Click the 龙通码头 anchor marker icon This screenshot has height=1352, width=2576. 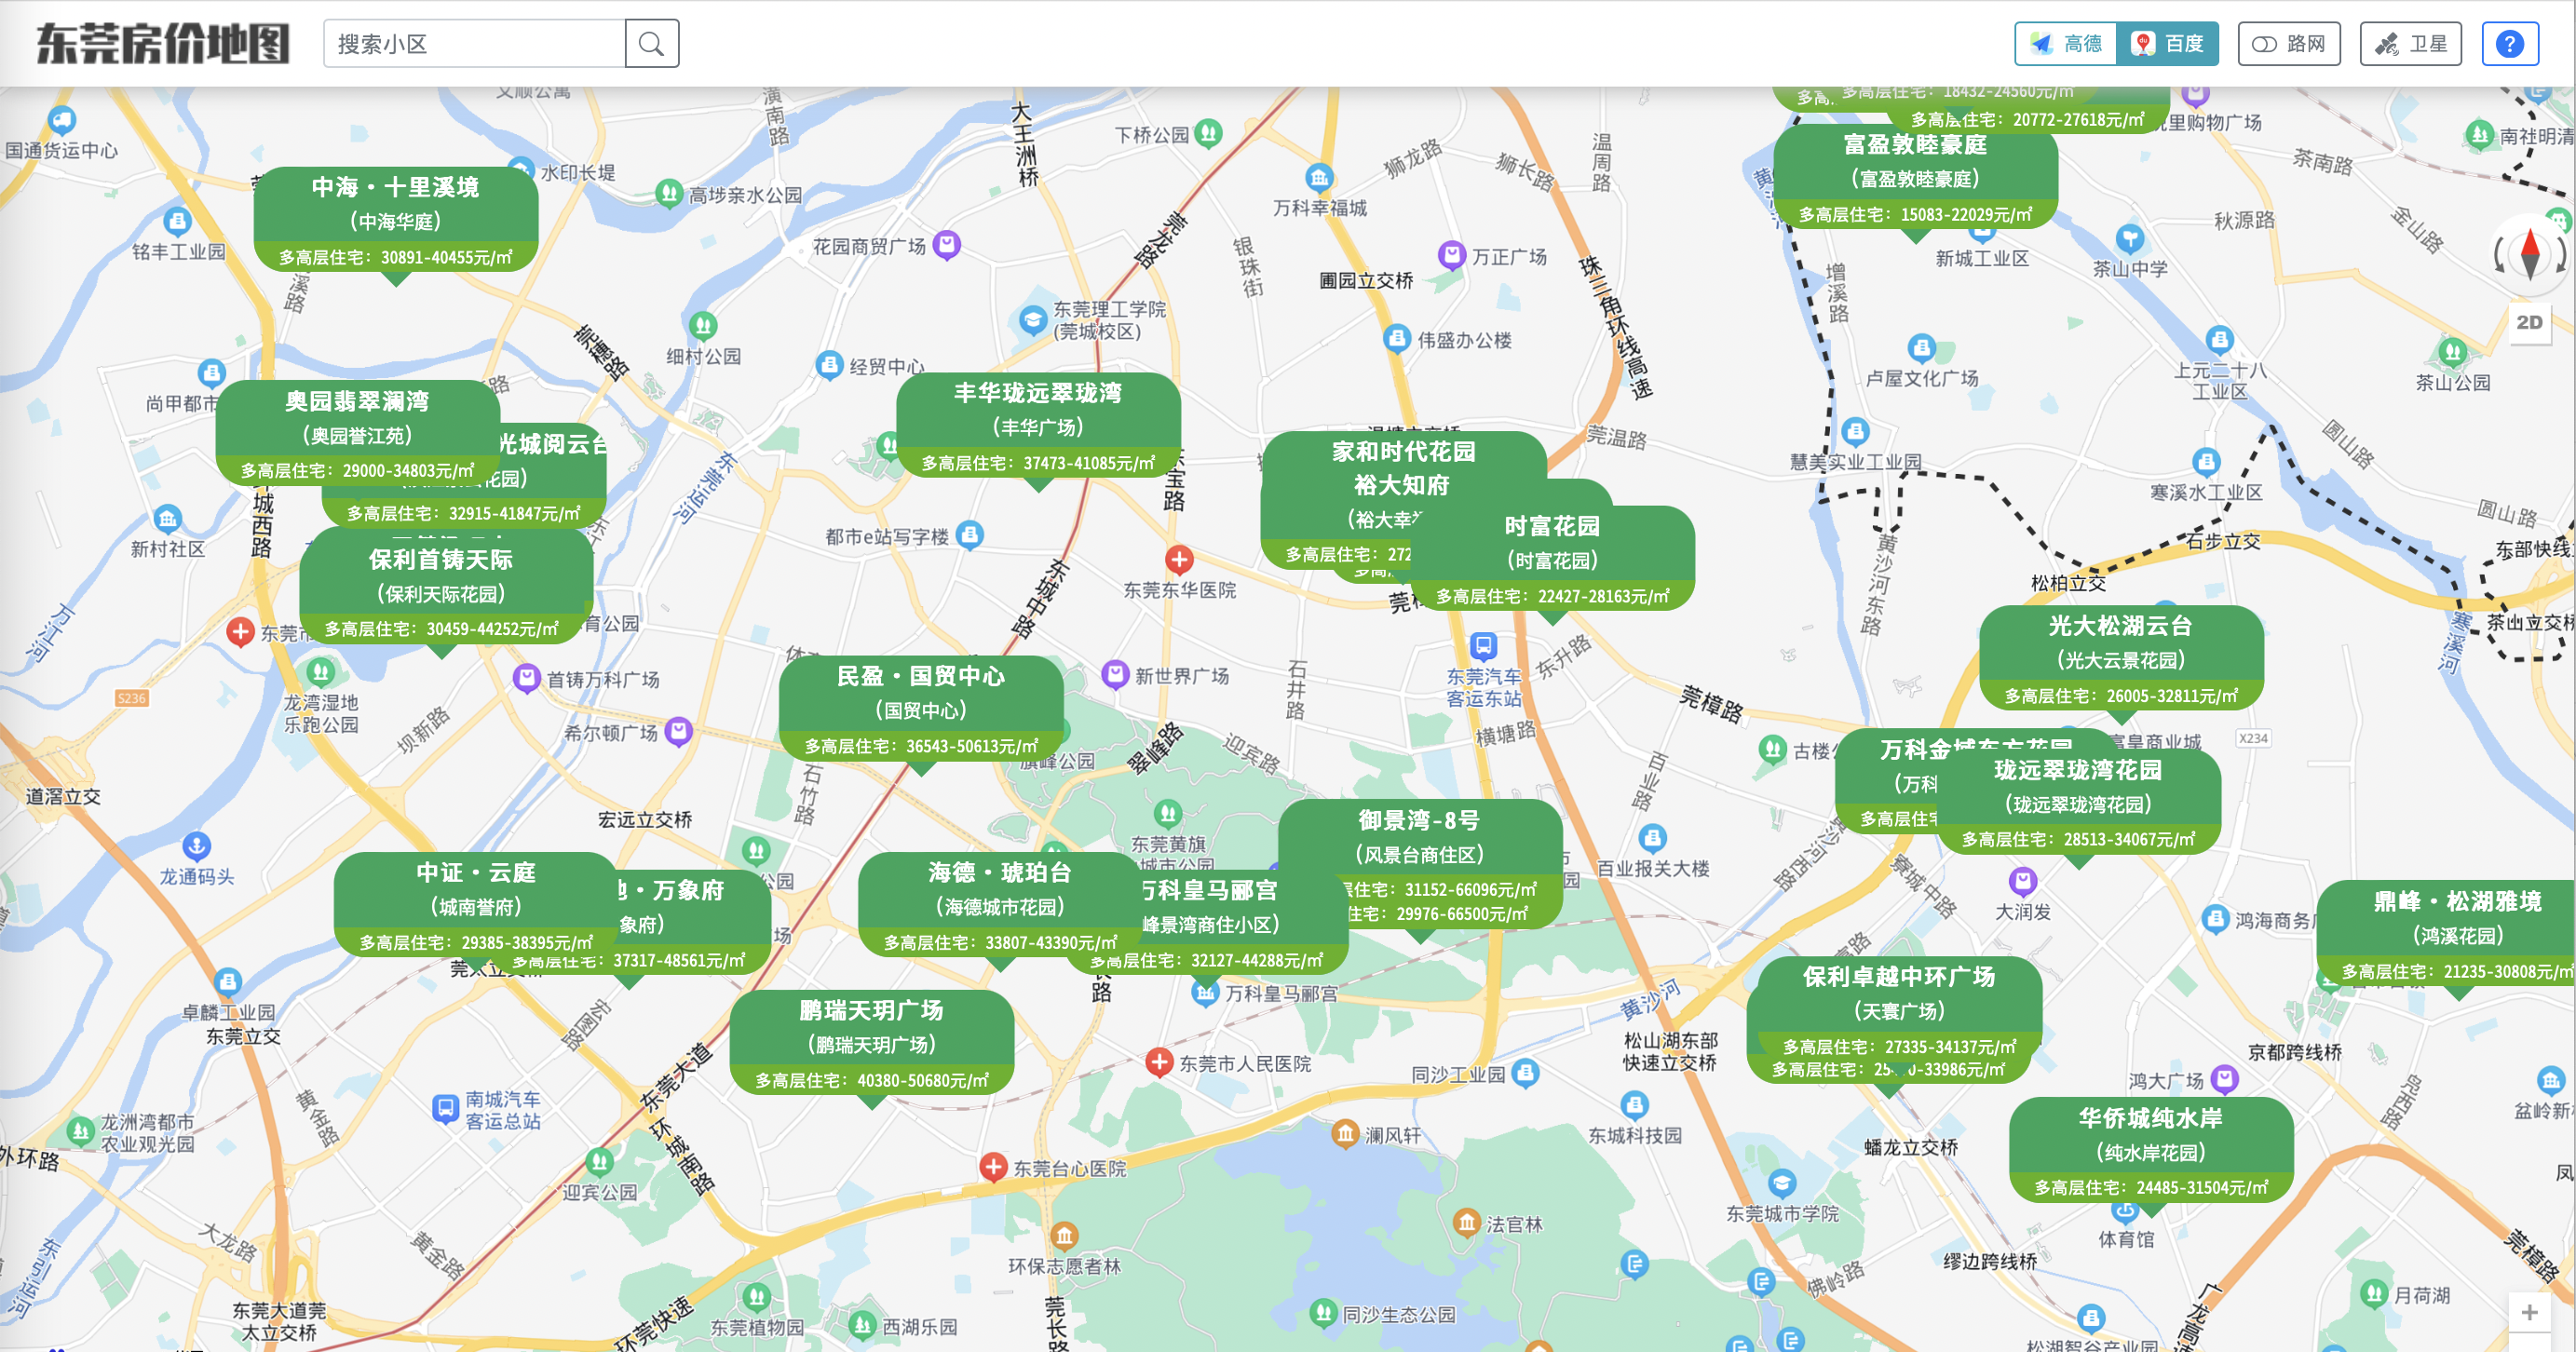(197, 846)
